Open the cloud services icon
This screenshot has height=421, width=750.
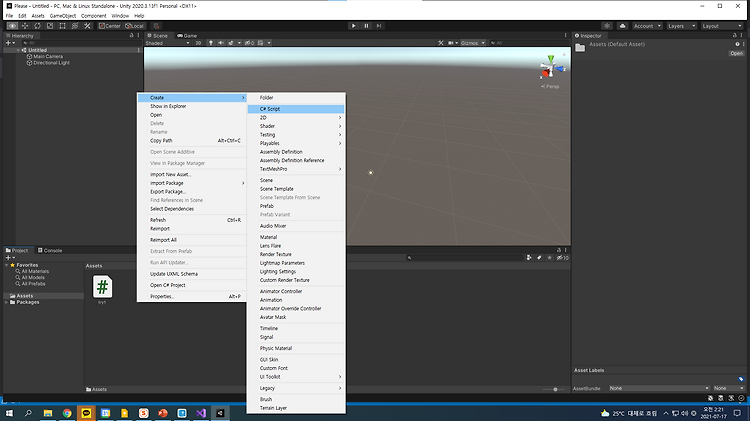[x=622, y=26]
